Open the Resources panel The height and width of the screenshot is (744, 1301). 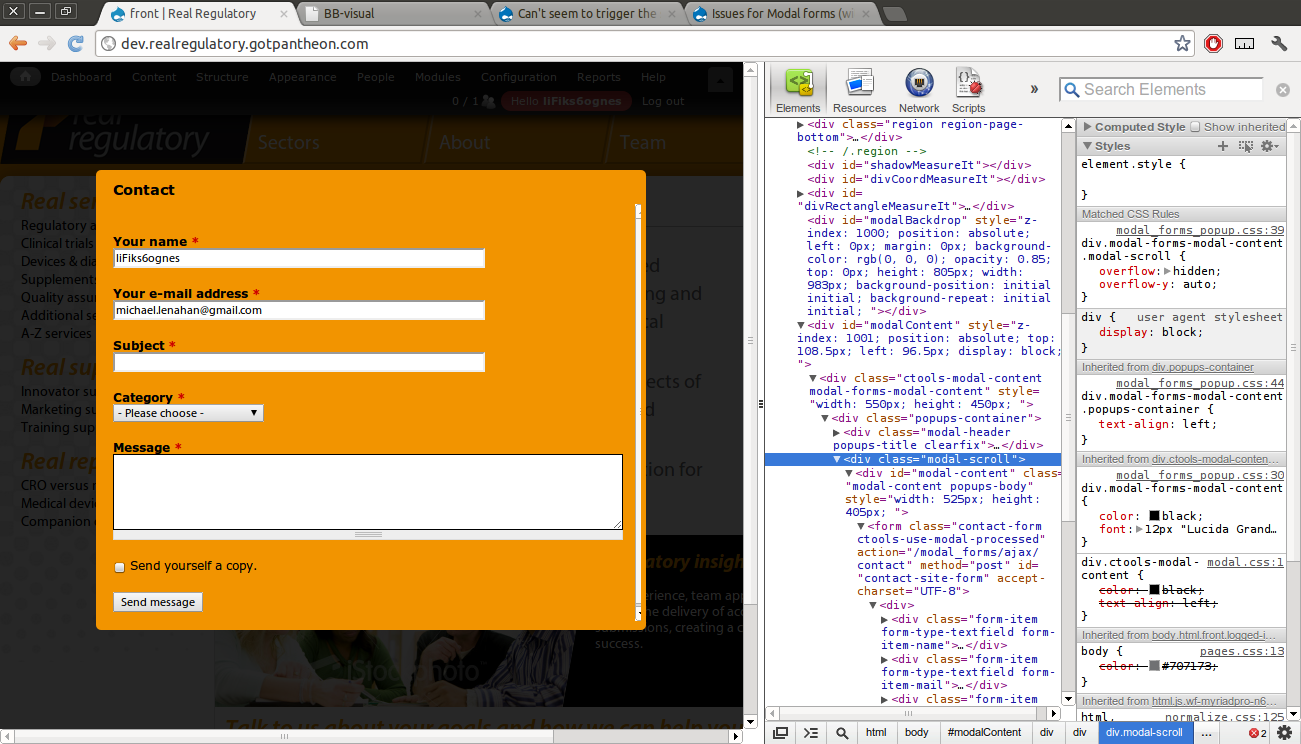(x=859, y=91)
